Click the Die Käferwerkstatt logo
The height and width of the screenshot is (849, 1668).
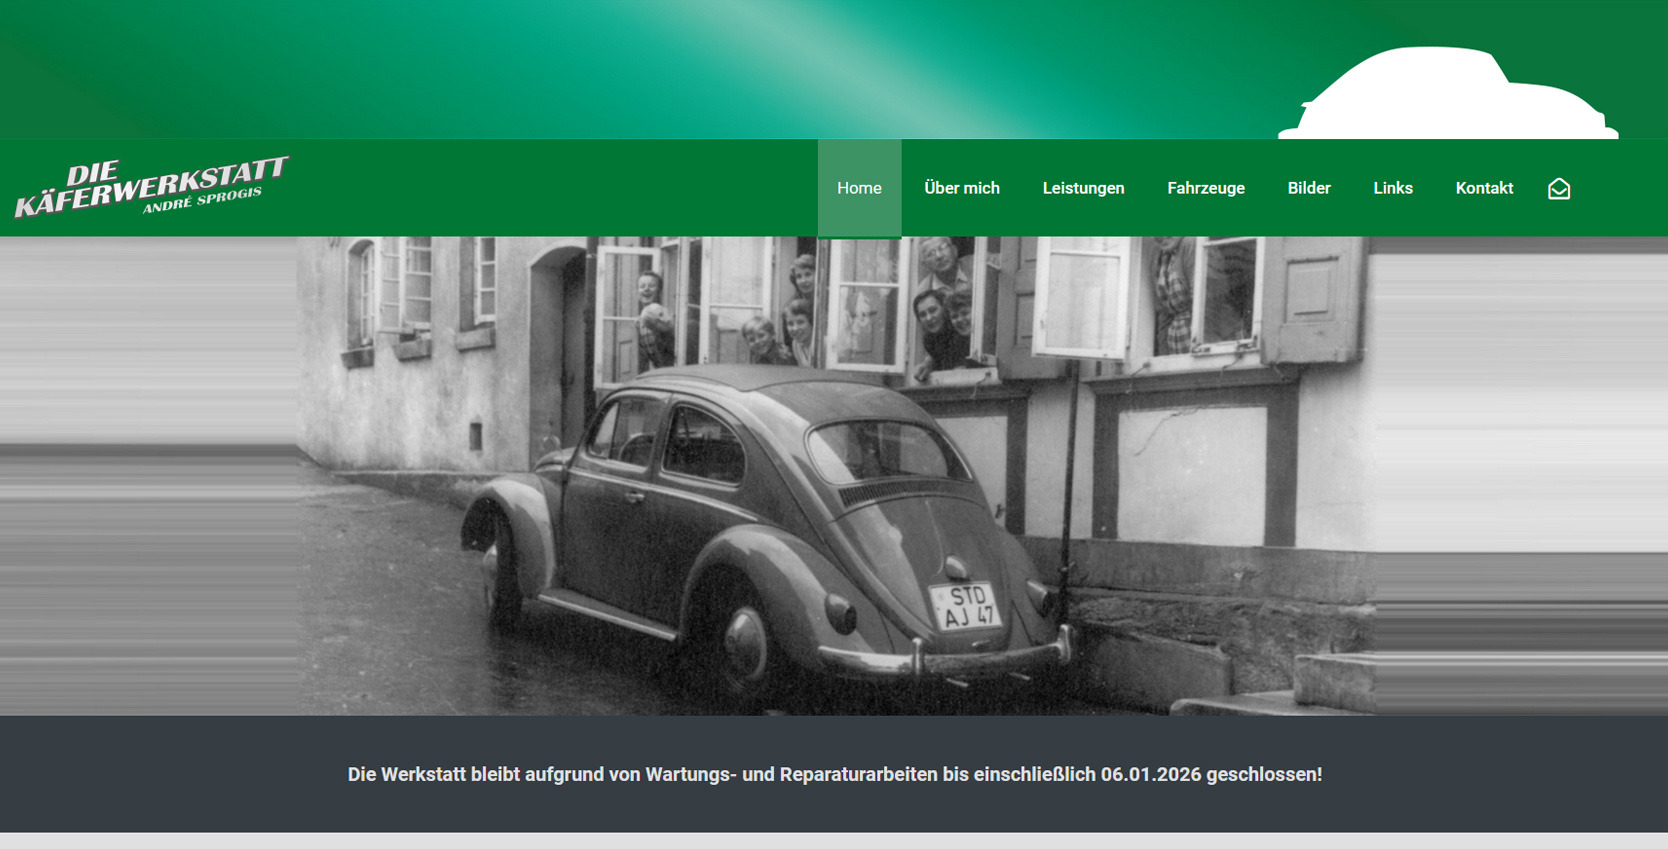click(x=151, y=186)
